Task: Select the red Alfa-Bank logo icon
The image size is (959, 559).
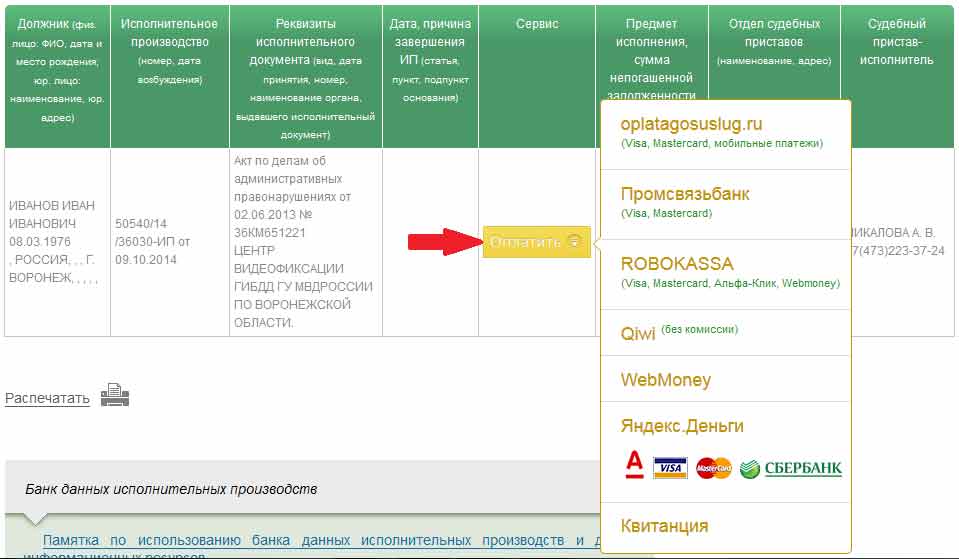Action: tap(633, 466)
